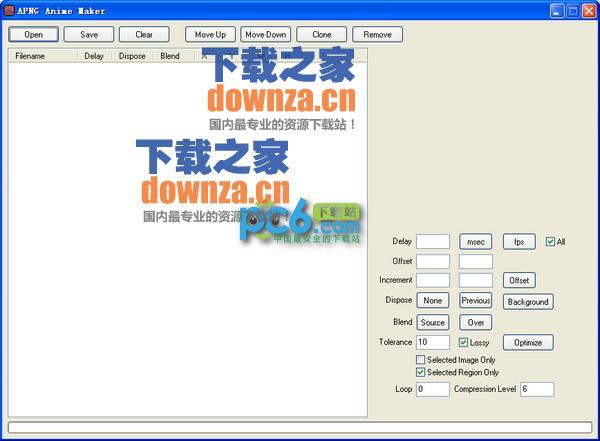
Task: Toggle the Lossy checkbox
Action: [x=463, y=342]
